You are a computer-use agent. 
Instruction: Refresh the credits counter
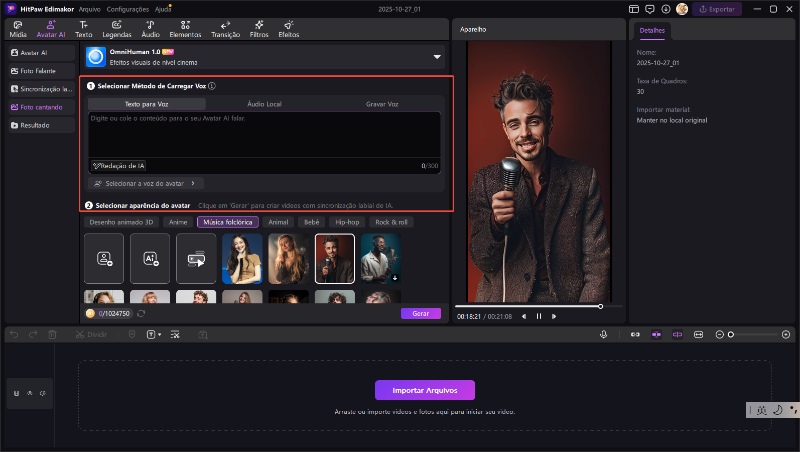pos(141,313)
